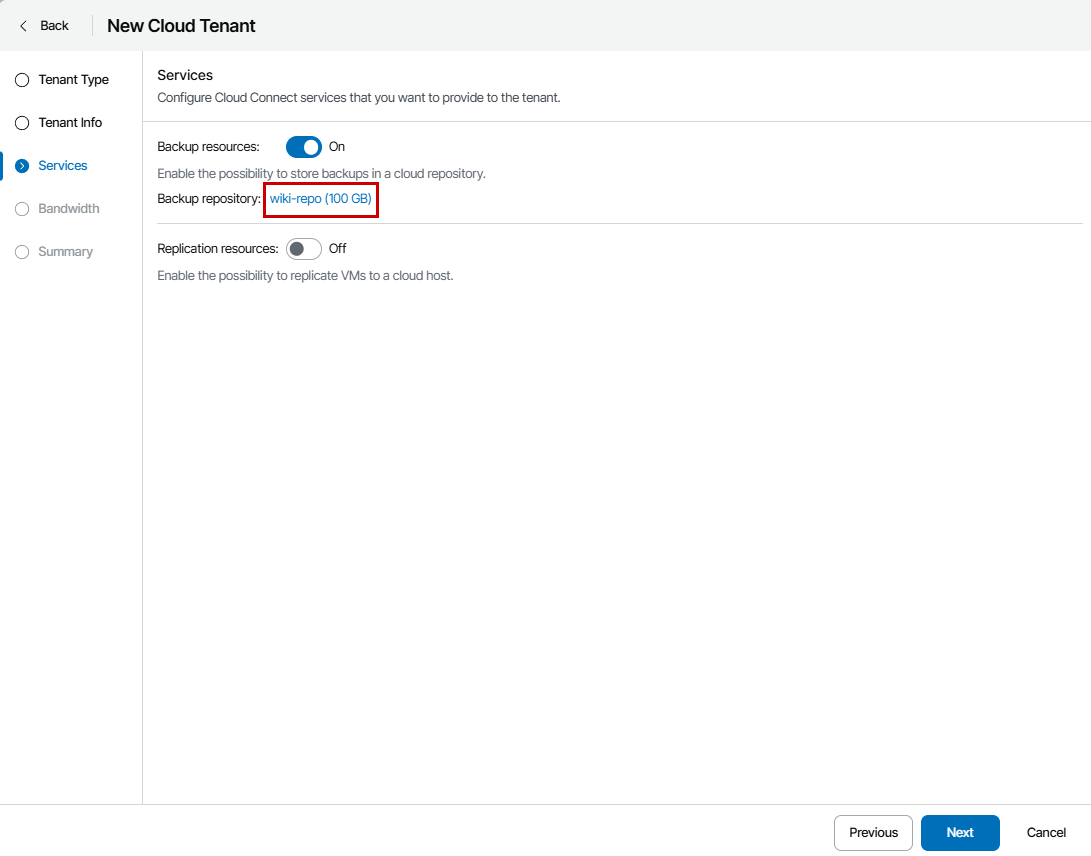Click the On label beside Backup resources
This screenshot has width=1091, height=856.
tap(337, 147)
